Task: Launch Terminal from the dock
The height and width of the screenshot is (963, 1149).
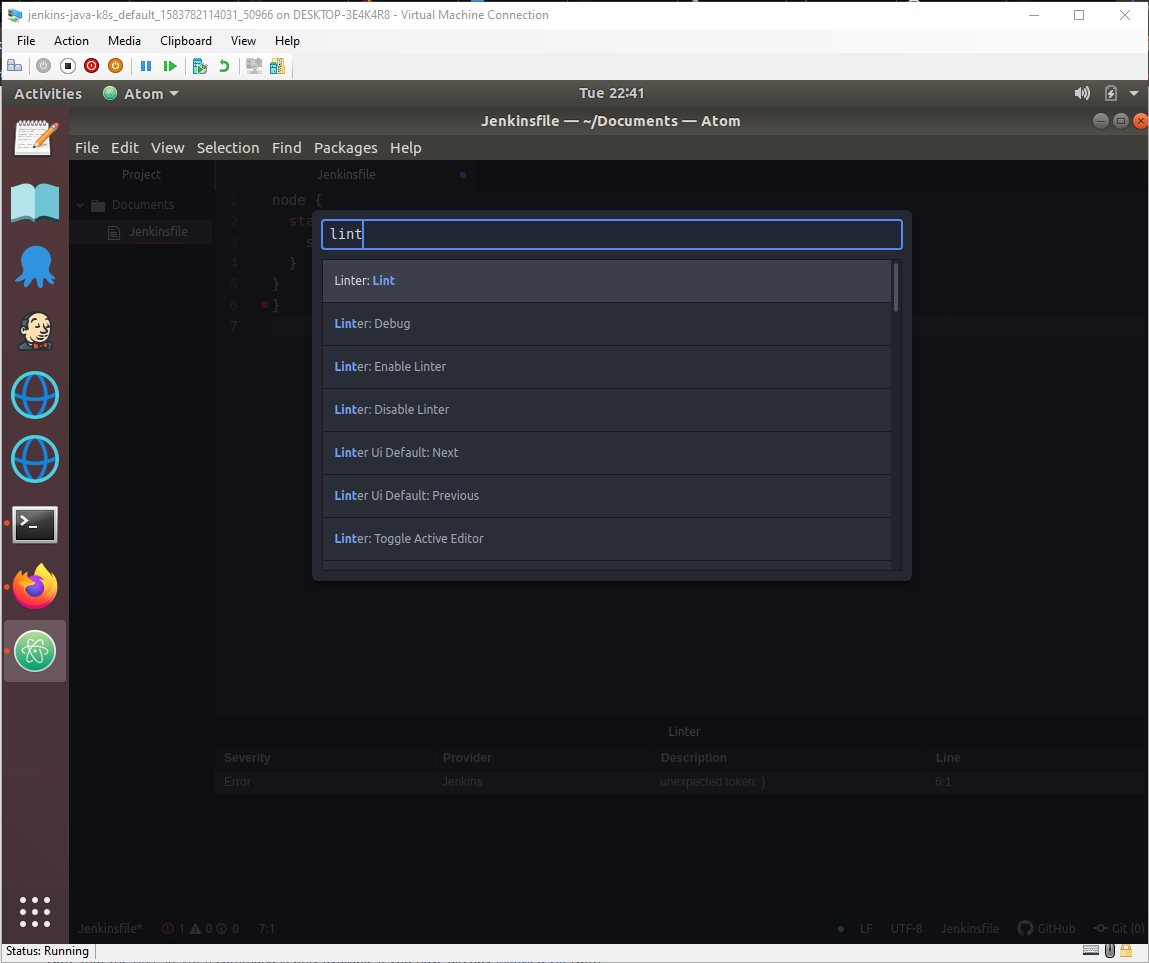Action: tap(35, 524)
